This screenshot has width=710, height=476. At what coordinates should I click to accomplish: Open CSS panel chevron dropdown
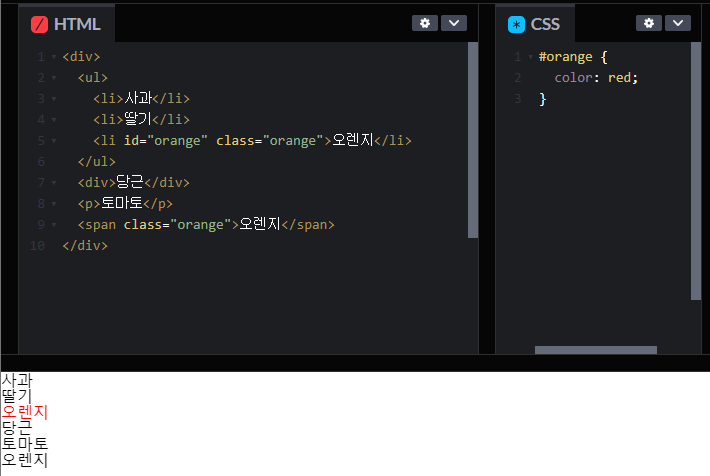point(678,23)
